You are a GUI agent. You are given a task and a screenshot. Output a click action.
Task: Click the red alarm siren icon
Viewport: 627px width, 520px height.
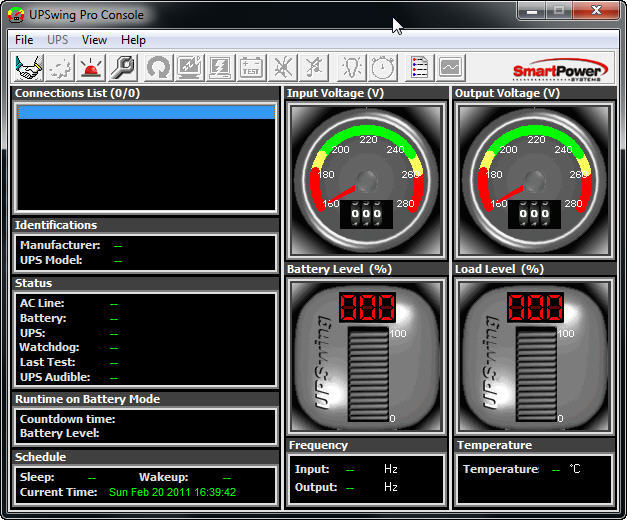click(x=91, y=68)
